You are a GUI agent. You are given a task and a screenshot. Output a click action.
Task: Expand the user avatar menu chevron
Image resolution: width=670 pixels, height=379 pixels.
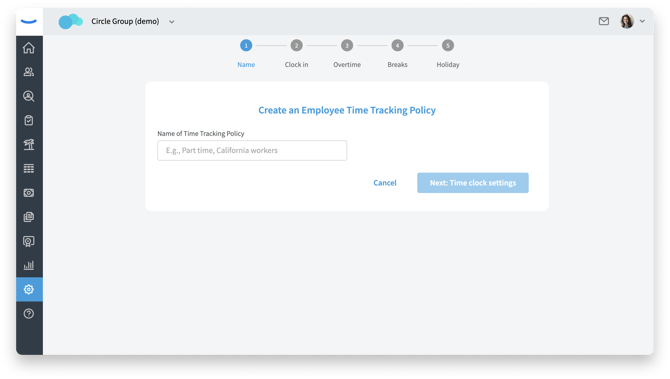pos(642,21)
